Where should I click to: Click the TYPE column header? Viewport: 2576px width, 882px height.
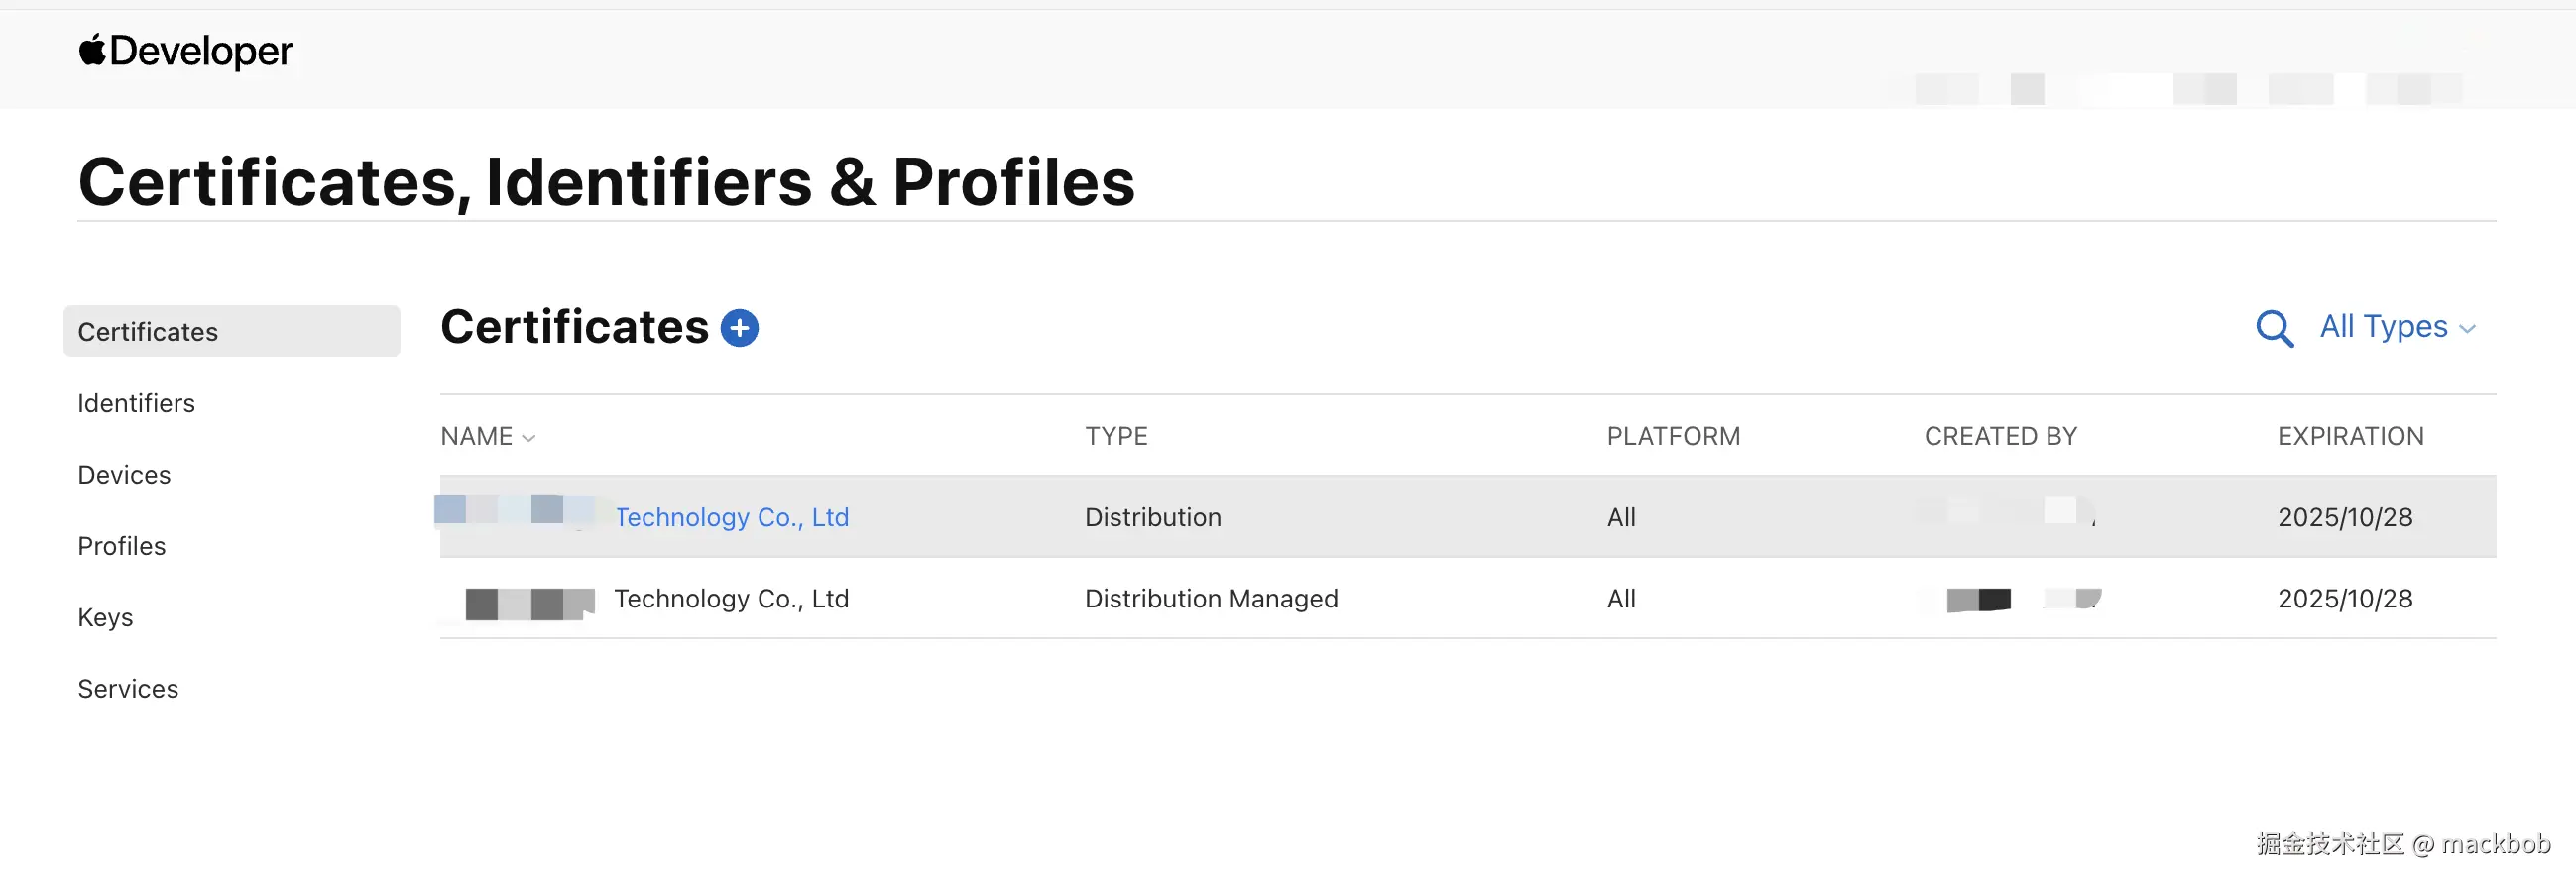pyautogui.click(x=1117, y=436)
